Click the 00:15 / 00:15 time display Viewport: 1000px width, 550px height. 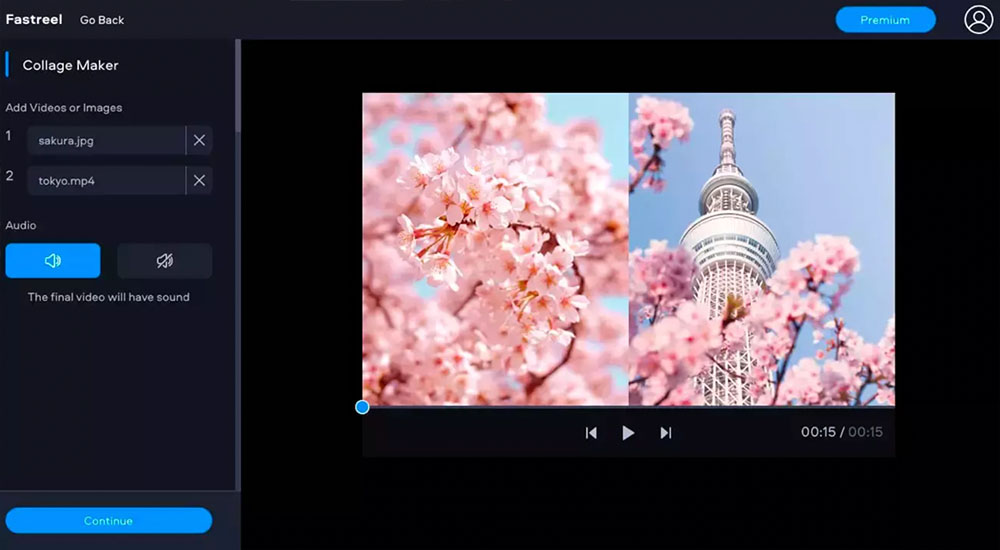(842, 432)
